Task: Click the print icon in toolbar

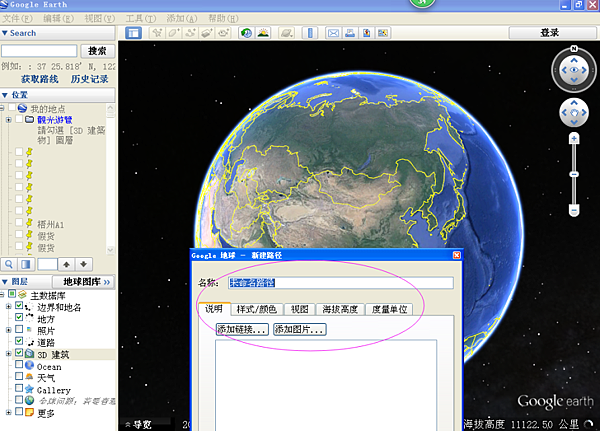Action: 350,33
